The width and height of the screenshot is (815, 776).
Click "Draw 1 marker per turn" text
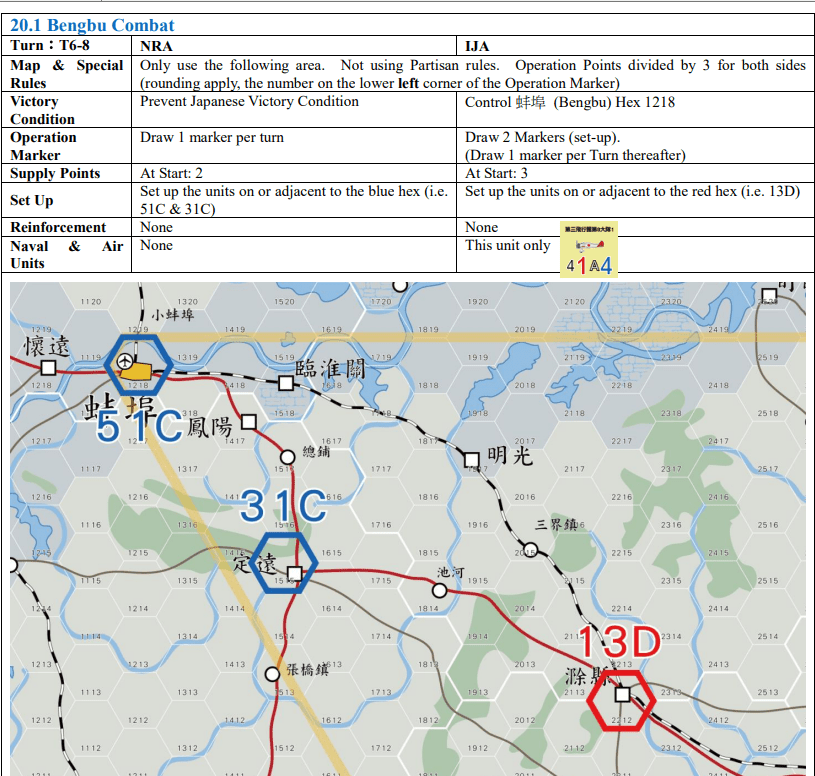click(x=212, y=138)
